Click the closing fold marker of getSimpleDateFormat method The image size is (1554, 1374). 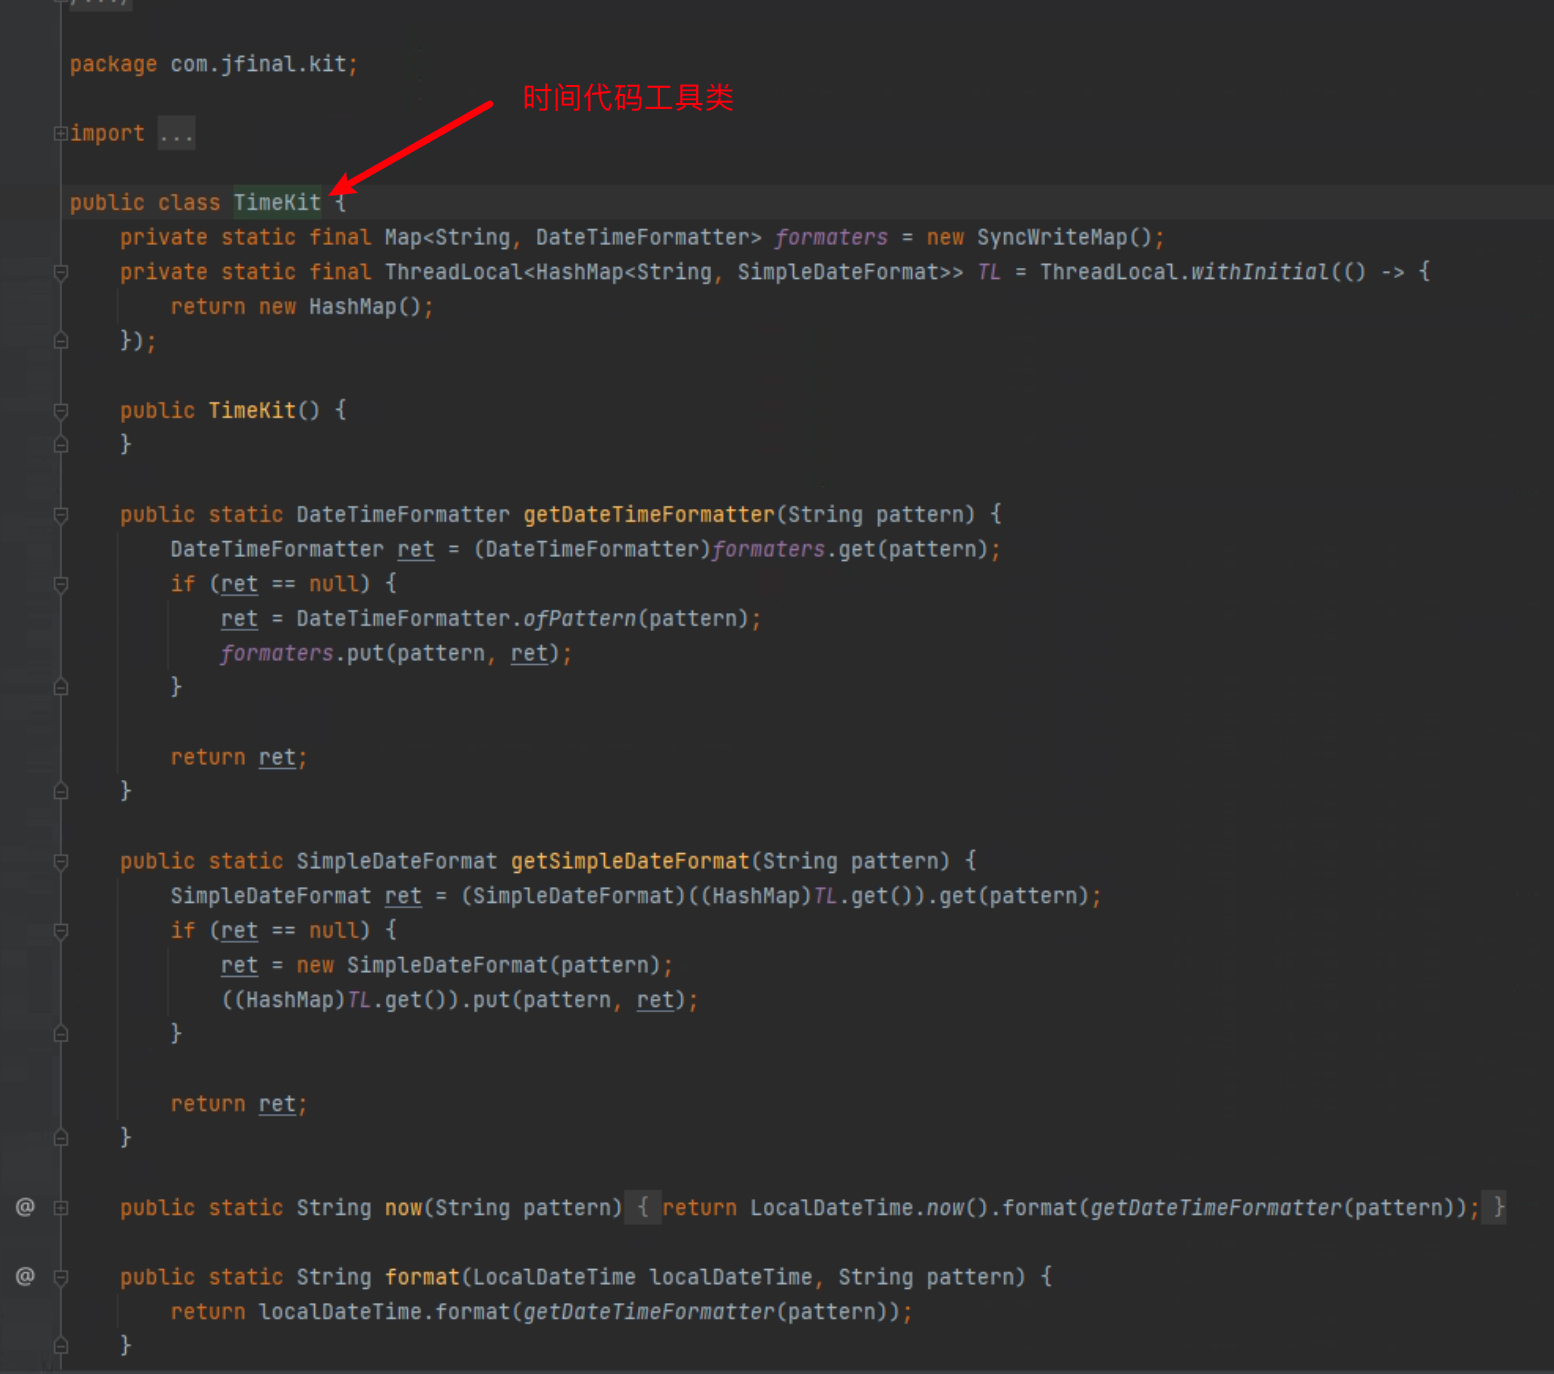click(61, 1138)
